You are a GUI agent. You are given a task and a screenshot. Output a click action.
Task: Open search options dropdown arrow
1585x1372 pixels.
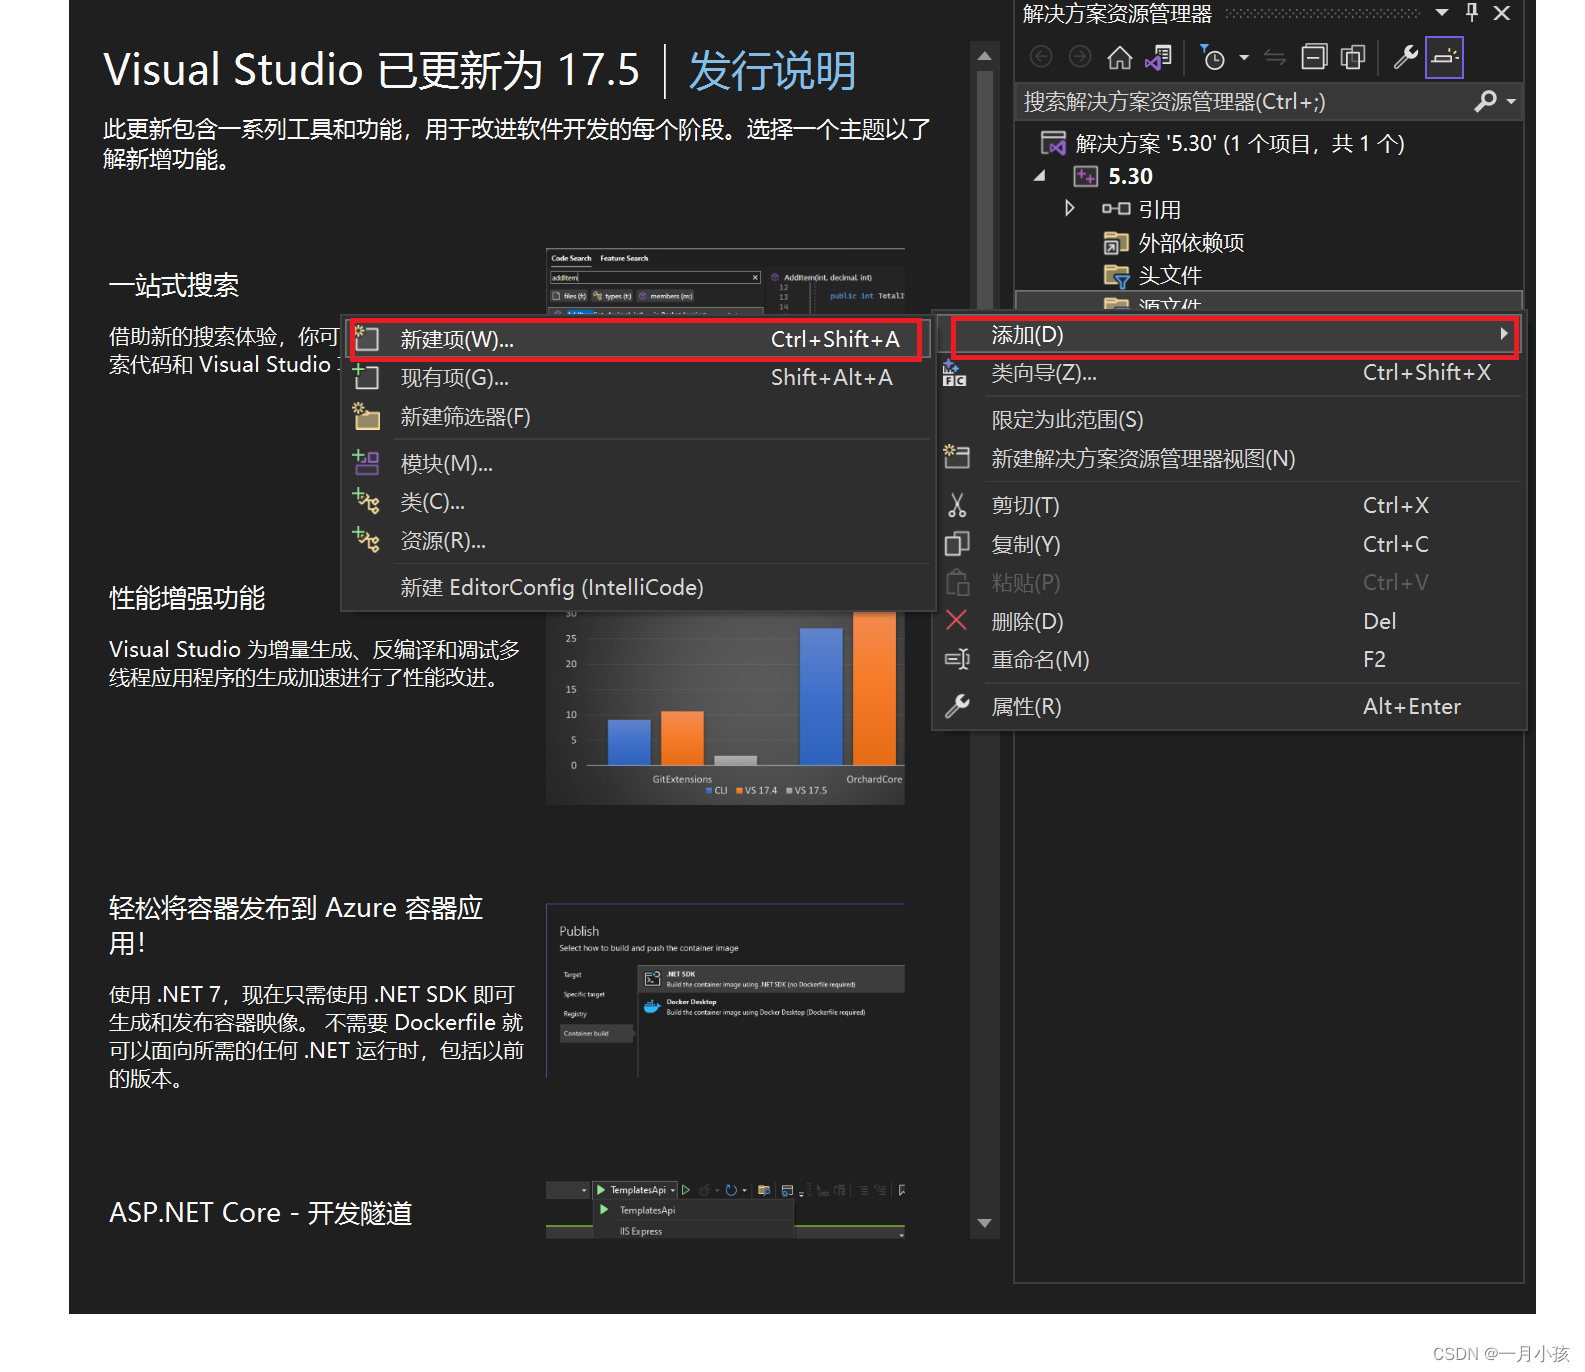[x=1511, y=102]
